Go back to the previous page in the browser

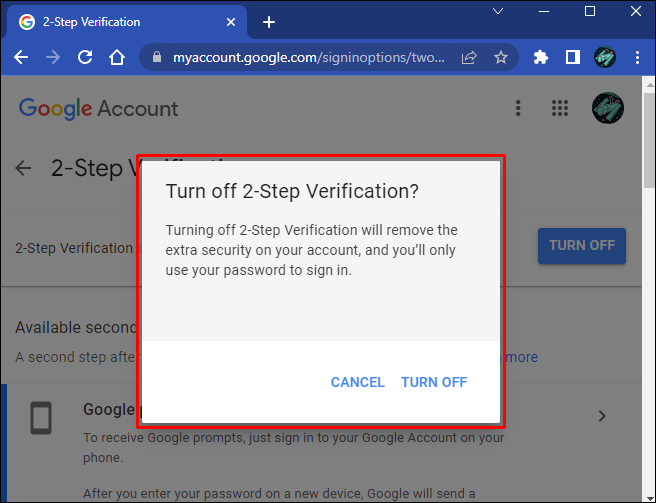click(x=21, y=58)
